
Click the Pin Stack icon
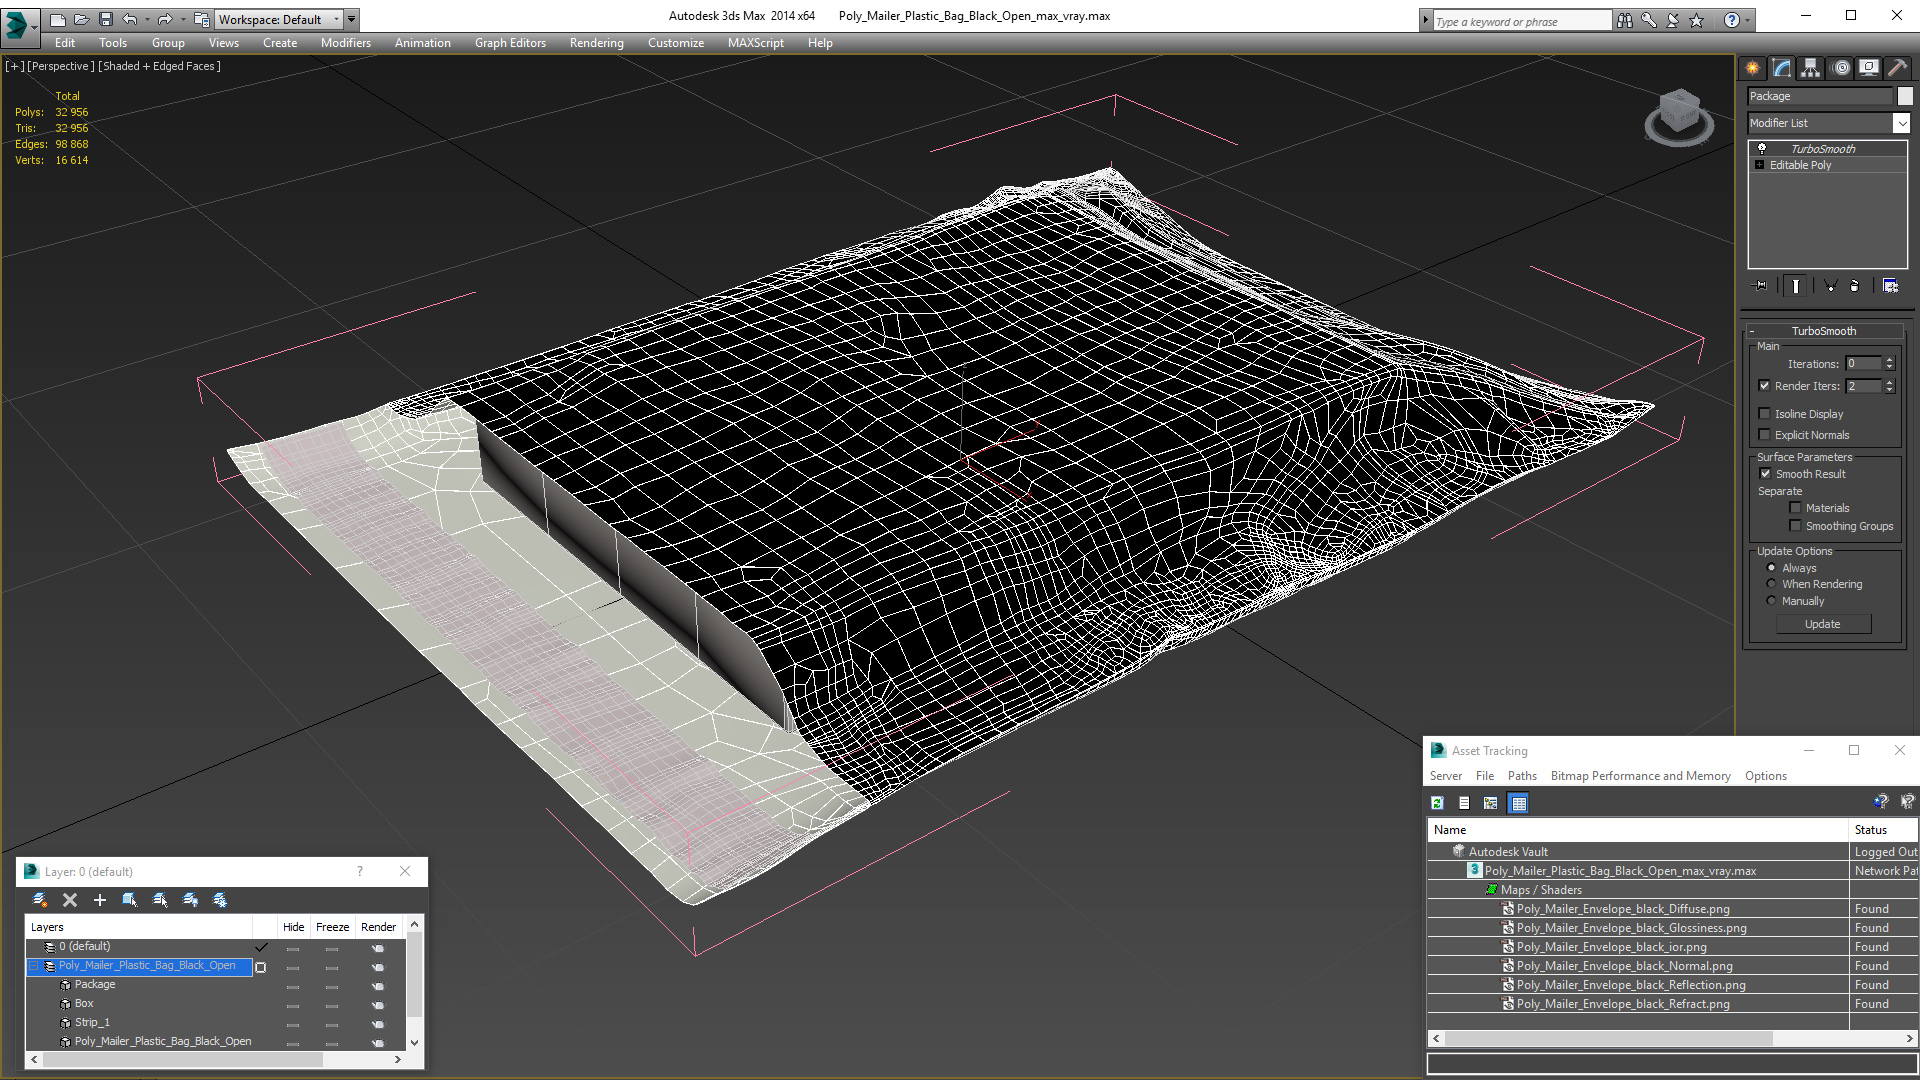tap(1761, 286)
